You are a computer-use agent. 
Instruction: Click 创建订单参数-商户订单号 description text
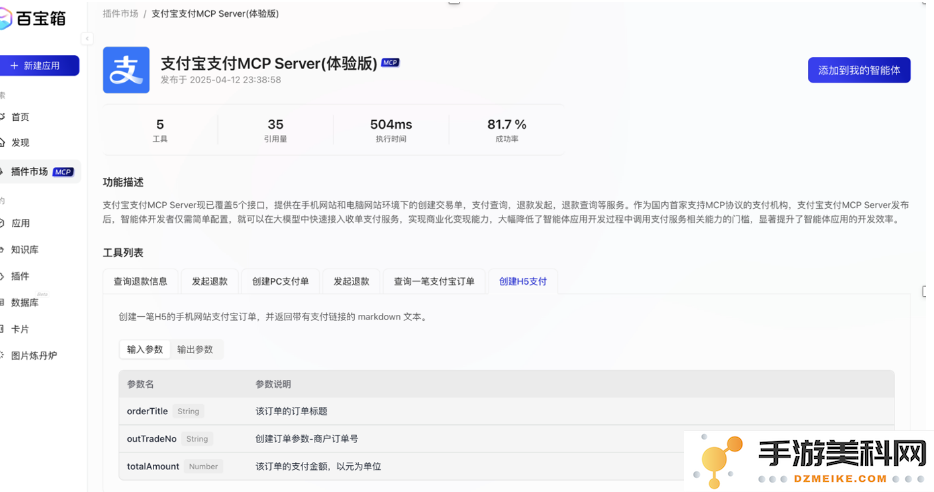(x=307, y=439)
